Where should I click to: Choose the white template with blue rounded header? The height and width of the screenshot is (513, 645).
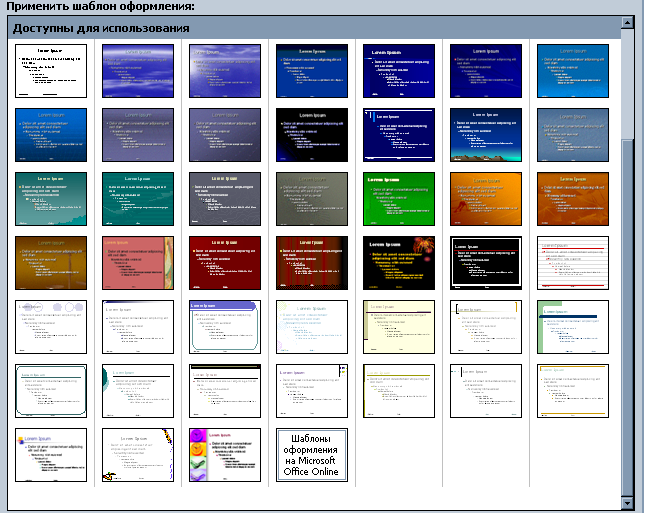click(225, 327)
